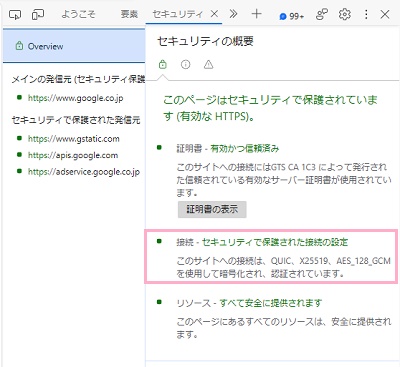Click the メインの発信元 section label
This screenshot has height=367, width=400.
click(78, 79)
